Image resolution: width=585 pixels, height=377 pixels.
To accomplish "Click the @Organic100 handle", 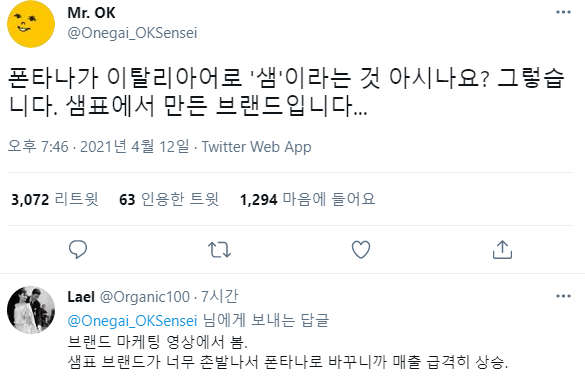I will point(145,297).
